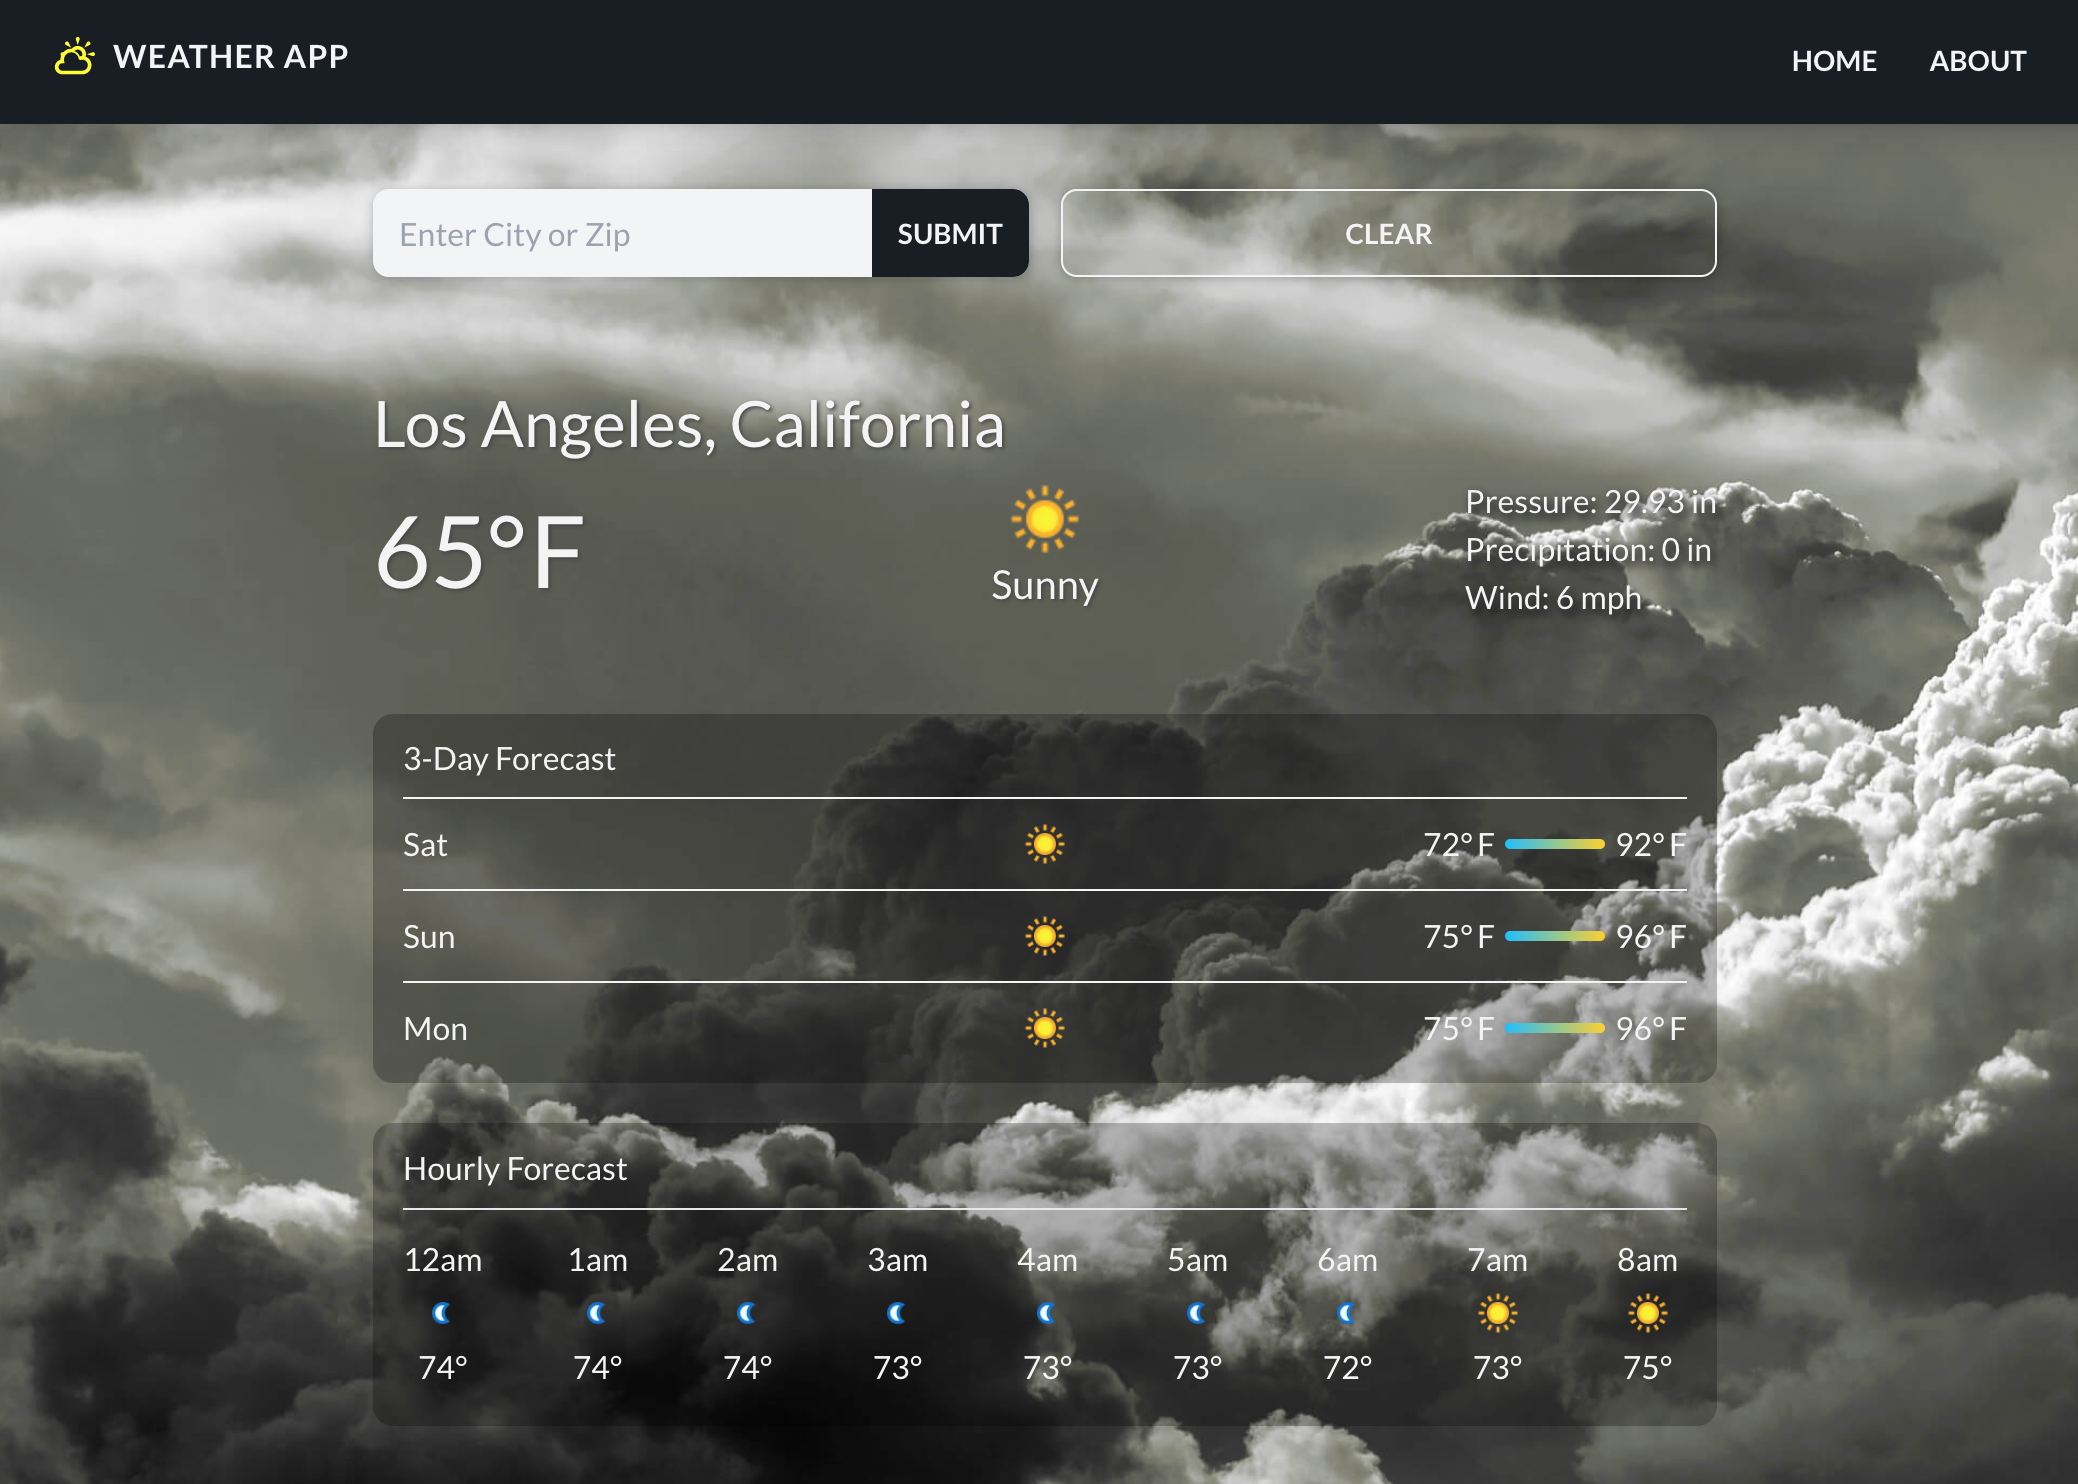Click the Sunny condition label
This screenshot has height=1484, width=2078.
pos(1044,586)
